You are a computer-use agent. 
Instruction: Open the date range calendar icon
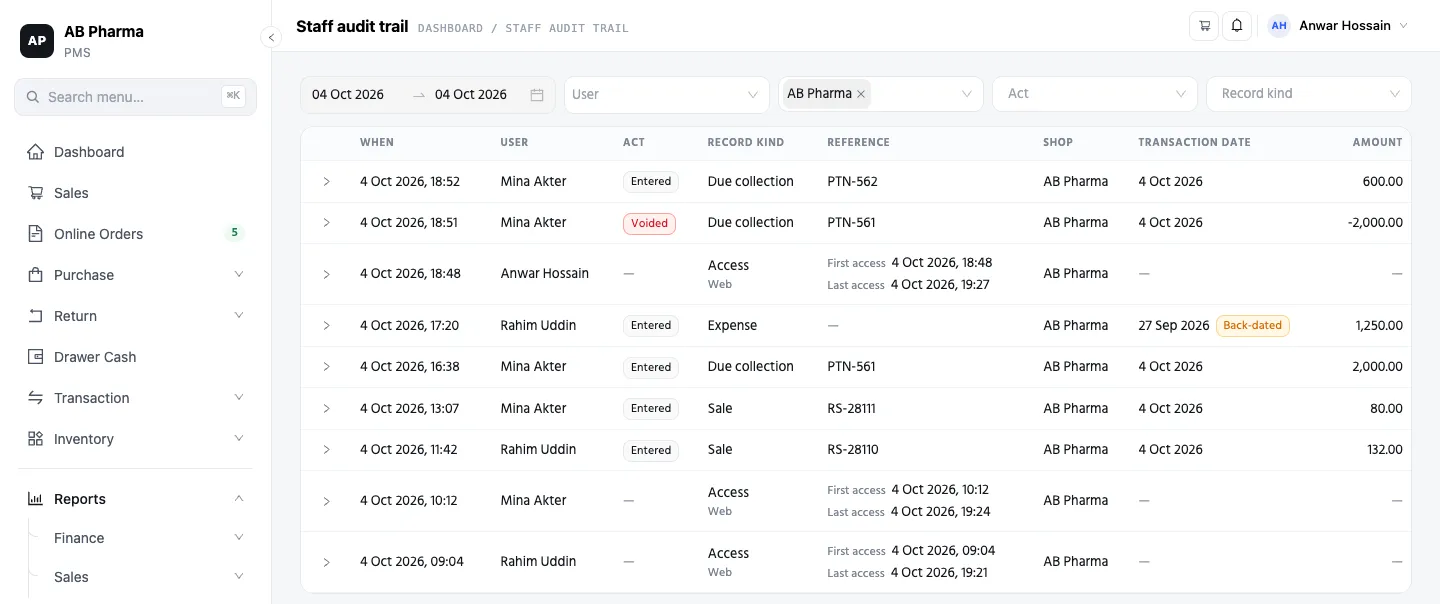tap(537, 95)
